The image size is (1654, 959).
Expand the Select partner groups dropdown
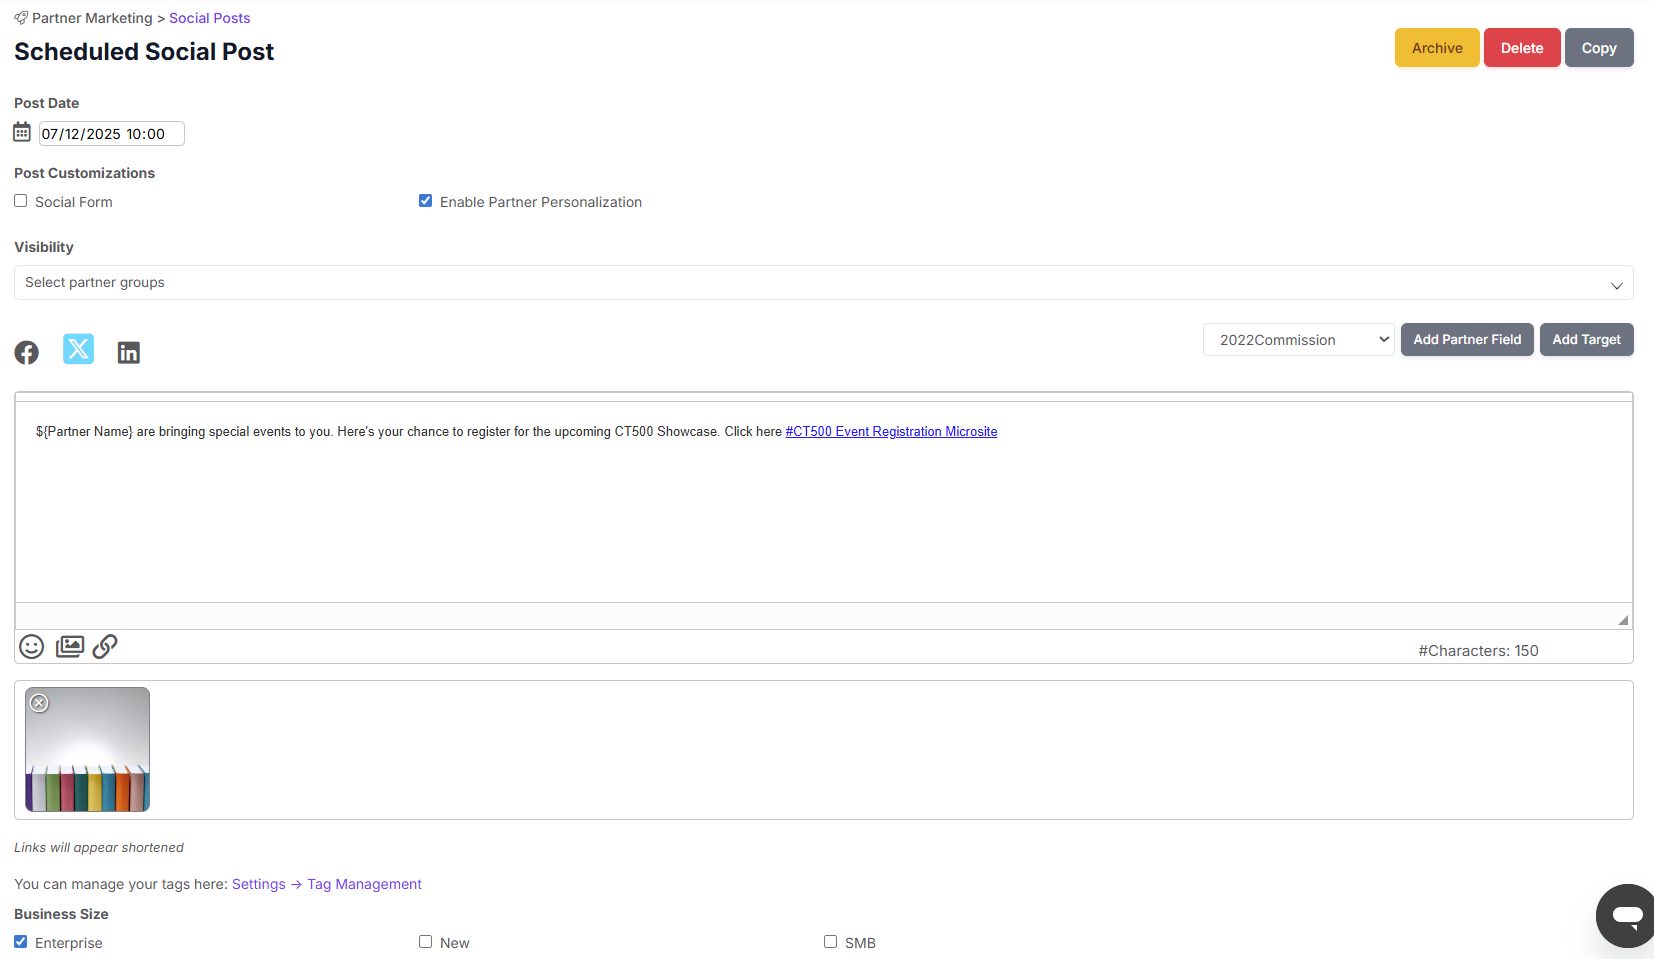pos(823,283)
